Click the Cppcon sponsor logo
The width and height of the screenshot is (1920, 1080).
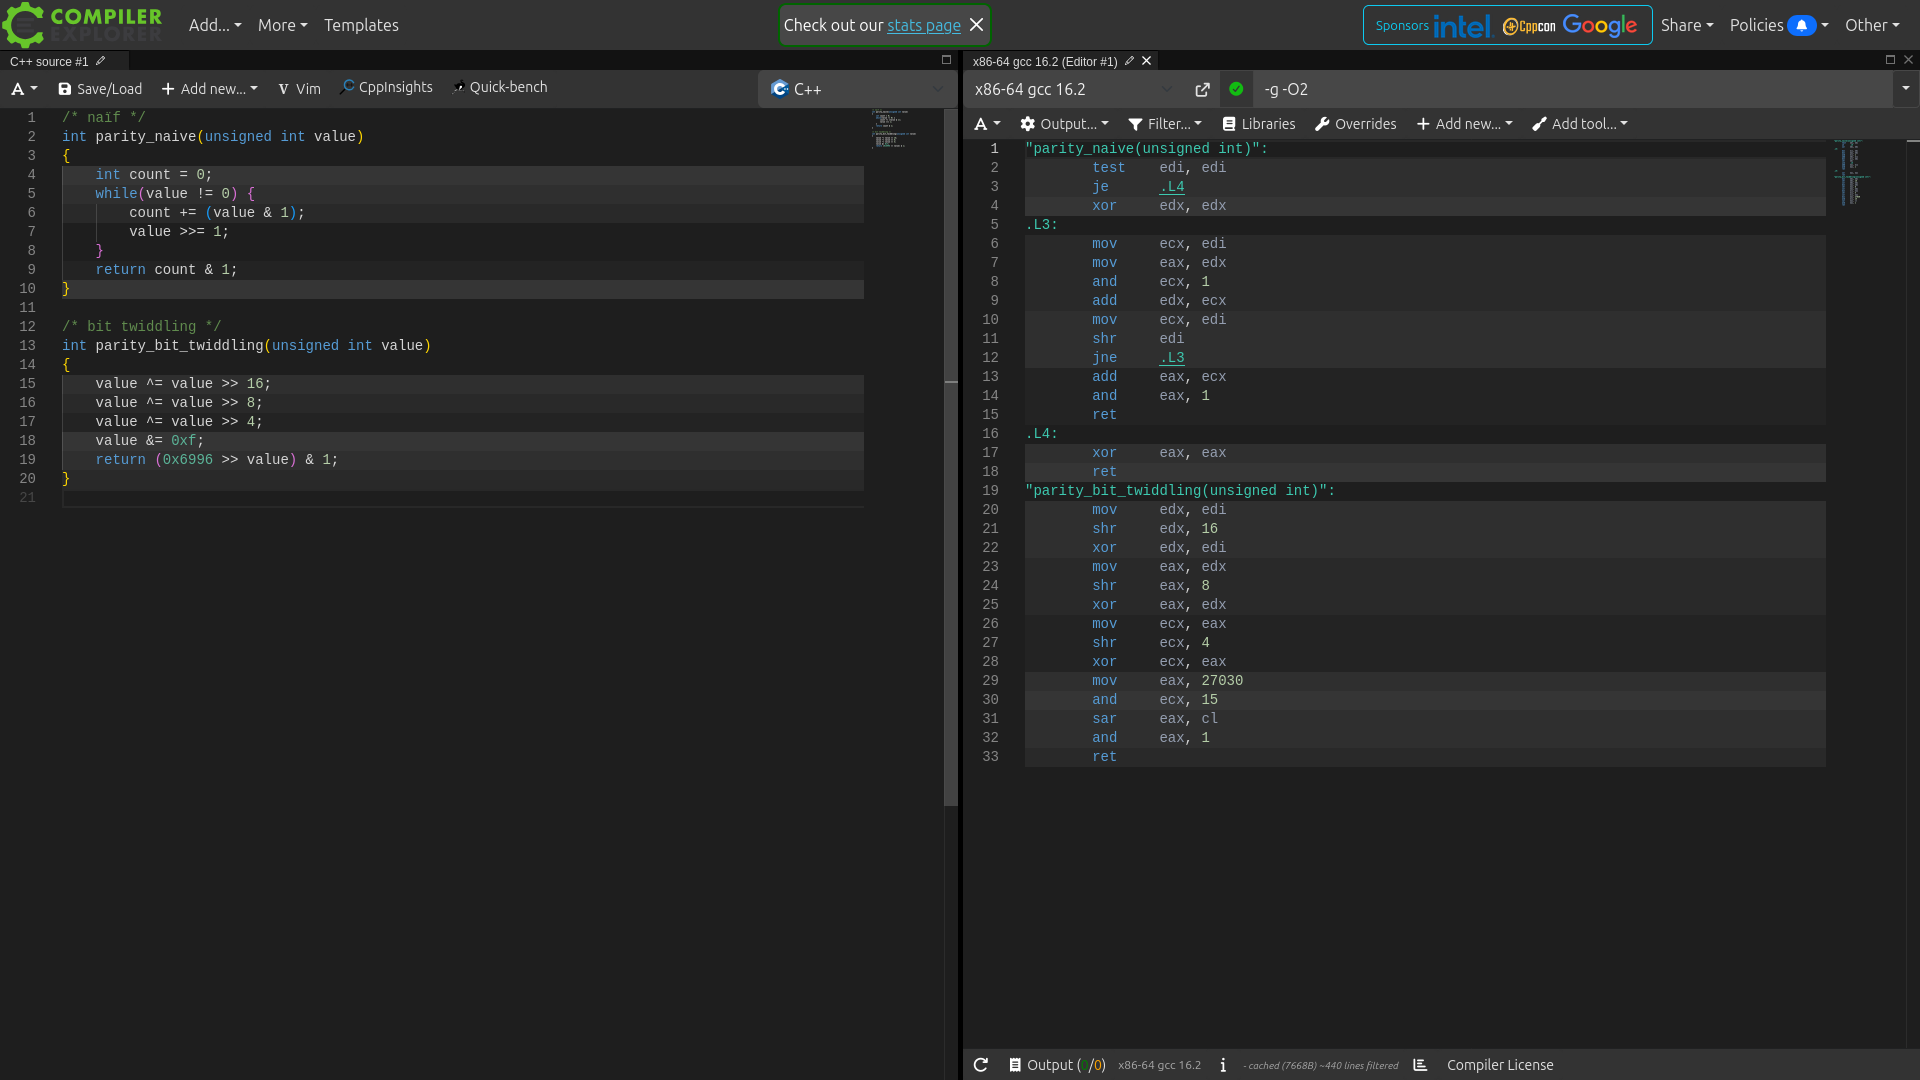1529,26
